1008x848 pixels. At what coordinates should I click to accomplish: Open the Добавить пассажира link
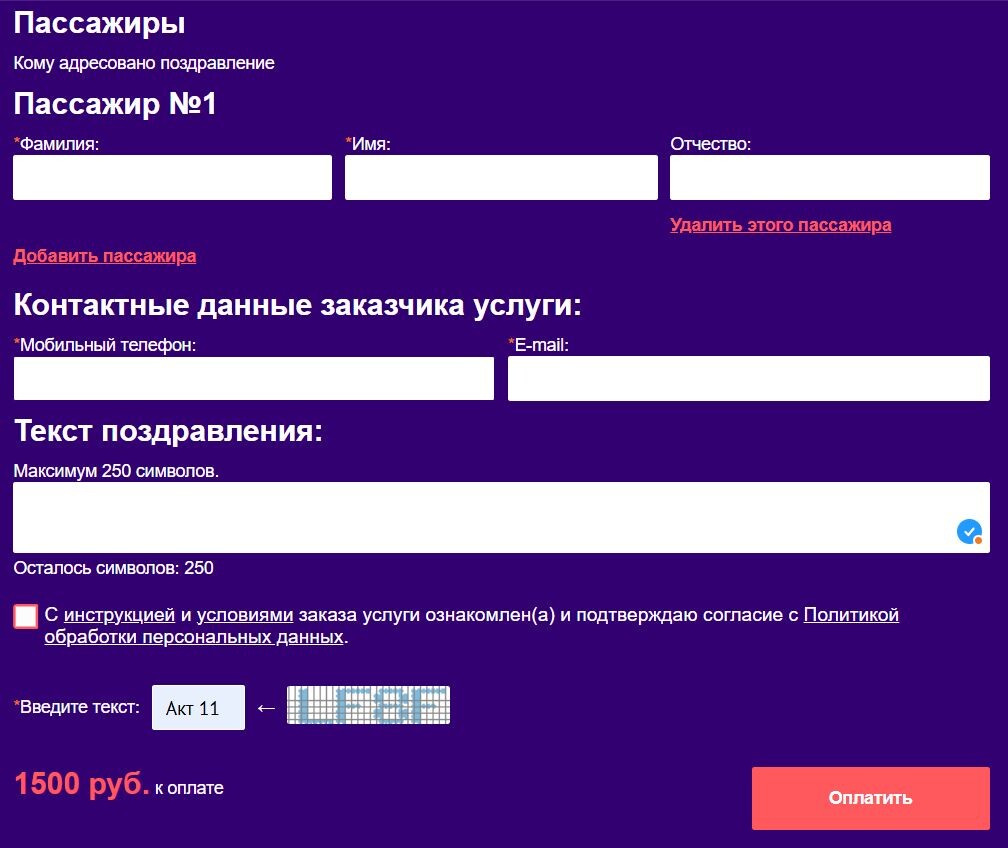[x=103, y=257]
